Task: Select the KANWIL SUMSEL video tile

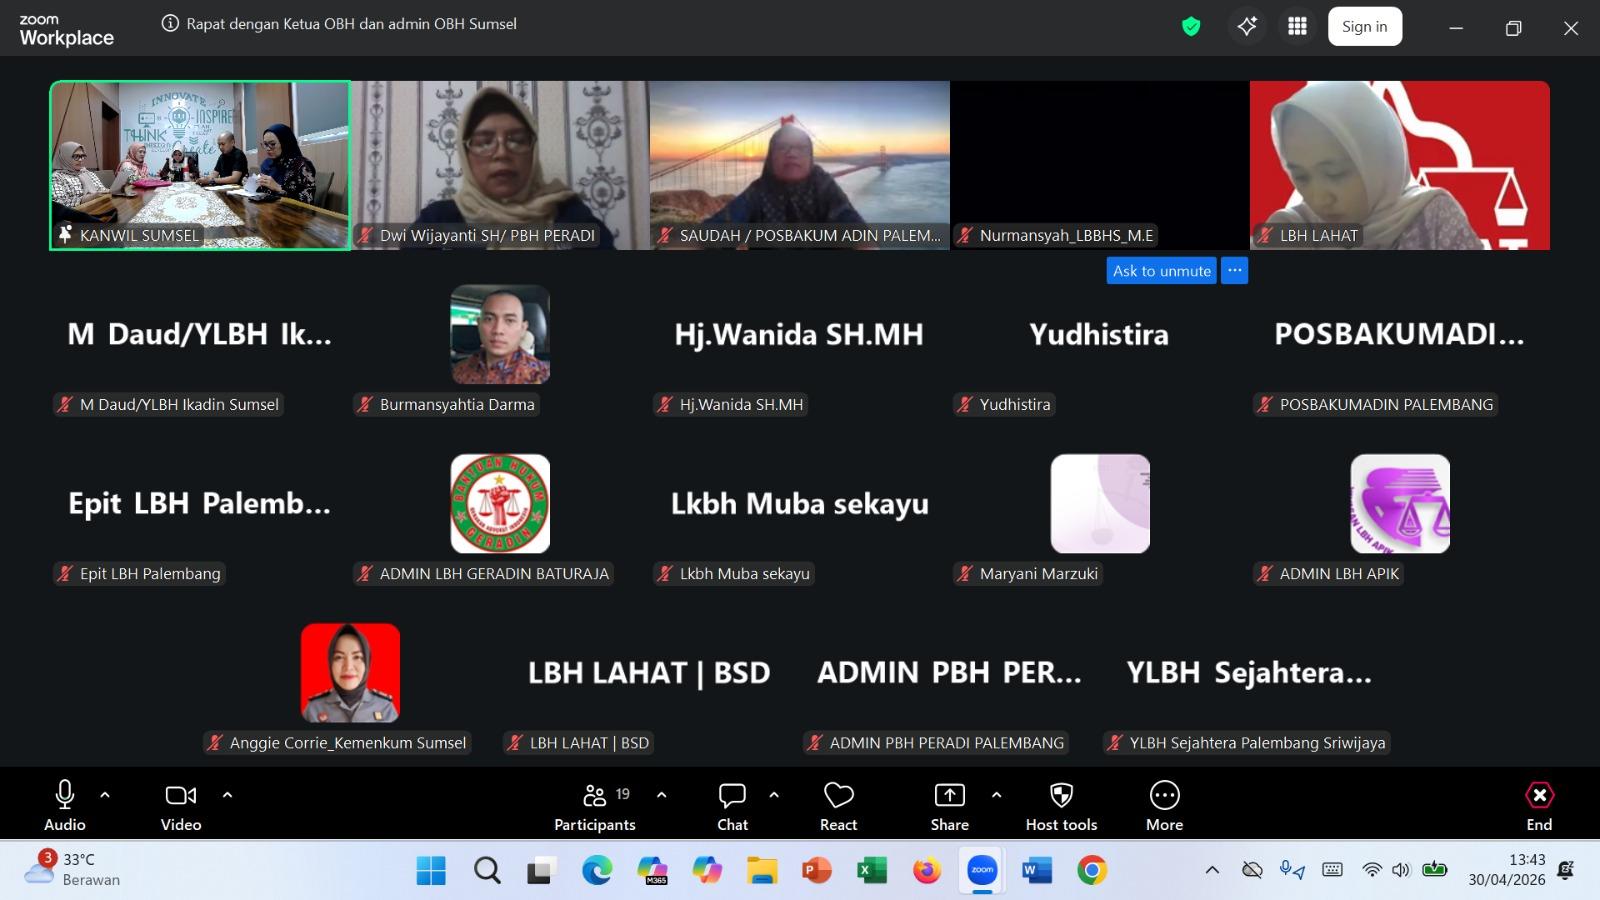Action: [200, 165]
